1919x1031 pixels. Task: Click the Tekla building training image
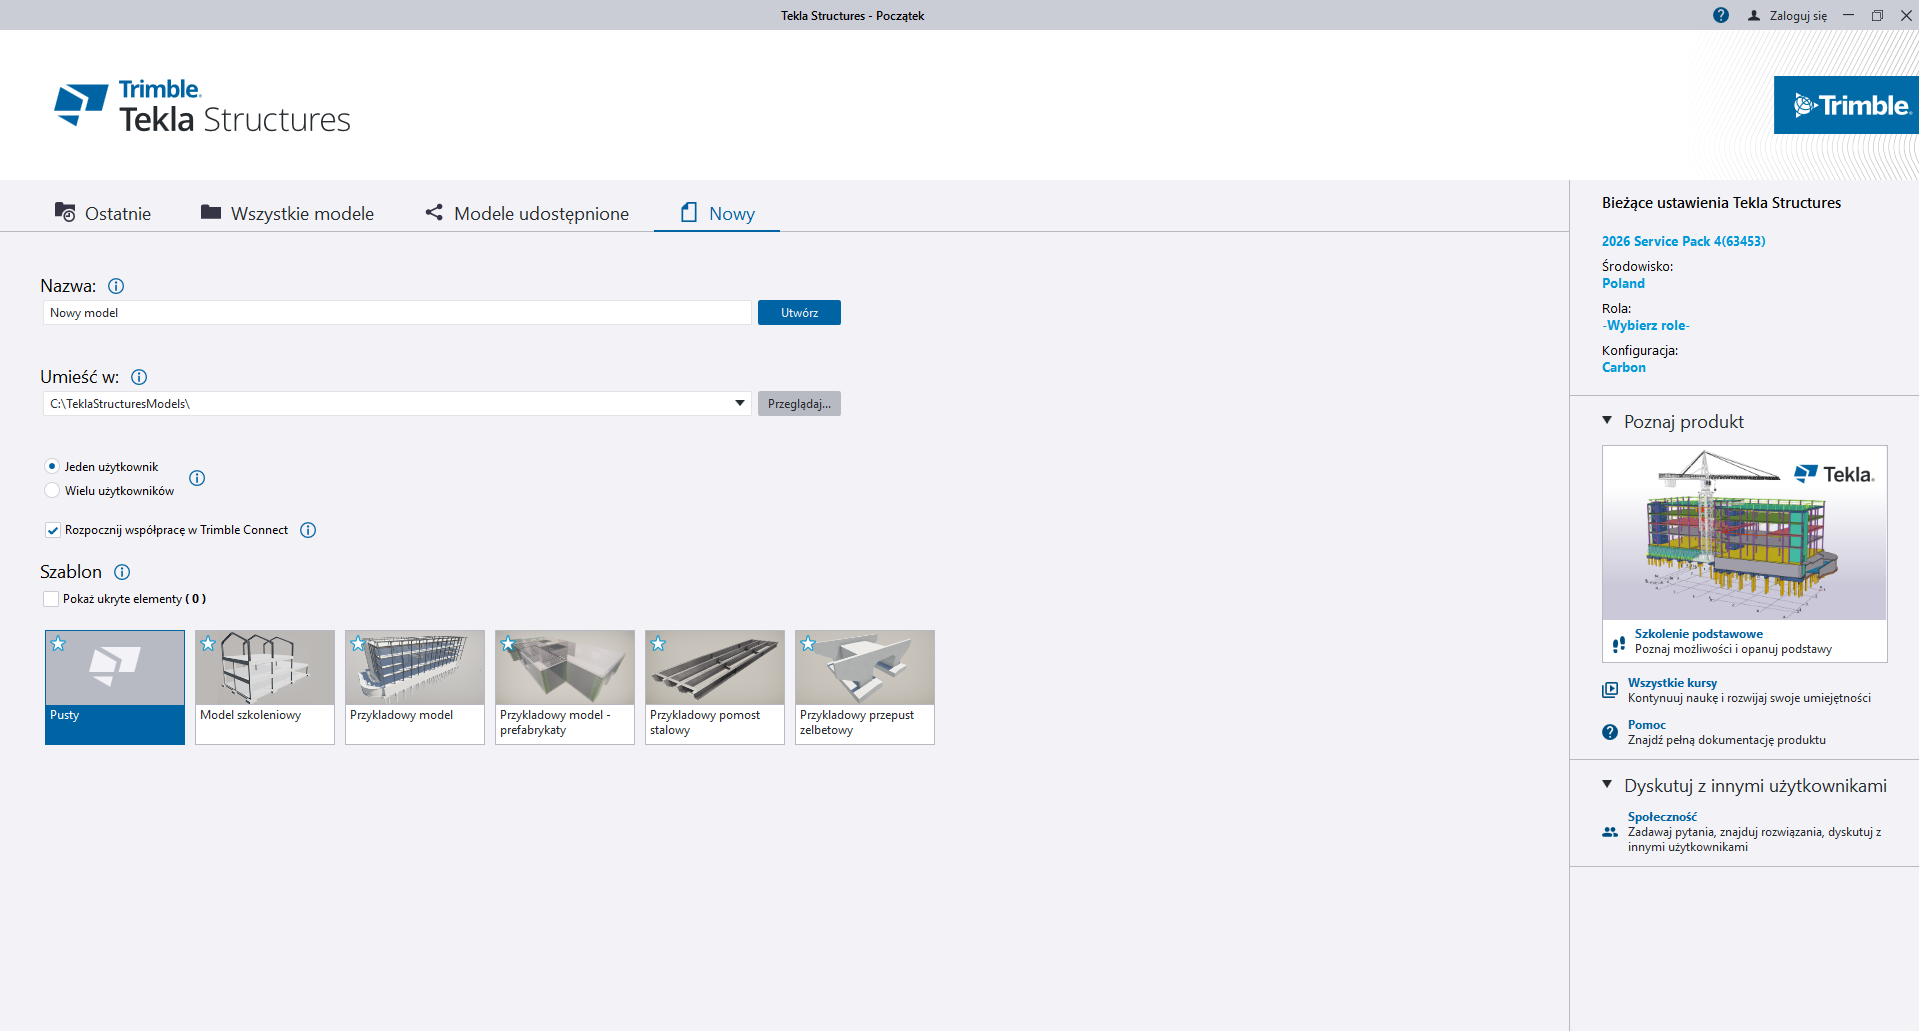pos(1744,533)
